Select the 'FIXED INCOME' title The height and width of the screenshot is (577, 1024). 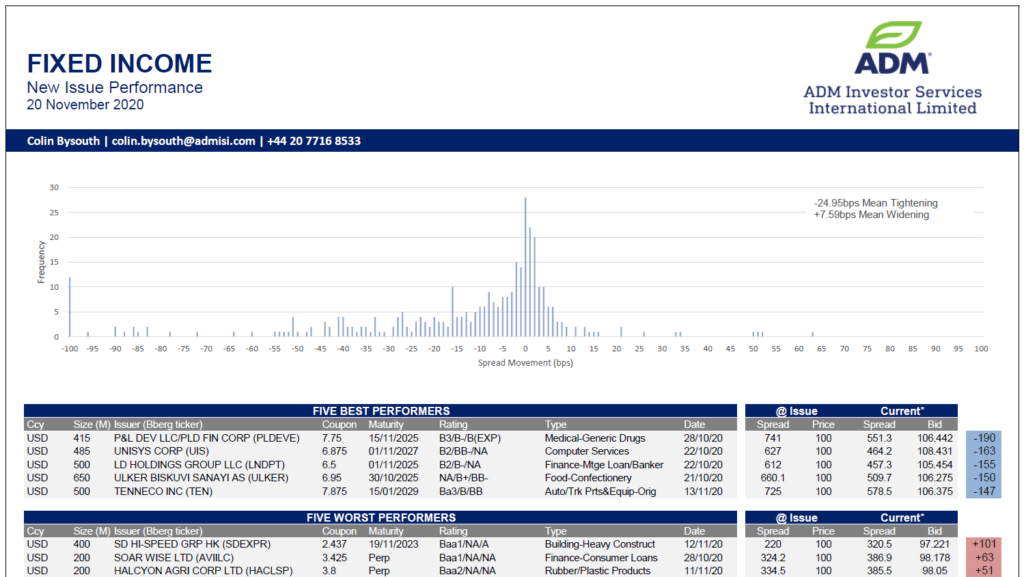coord(120,63)
